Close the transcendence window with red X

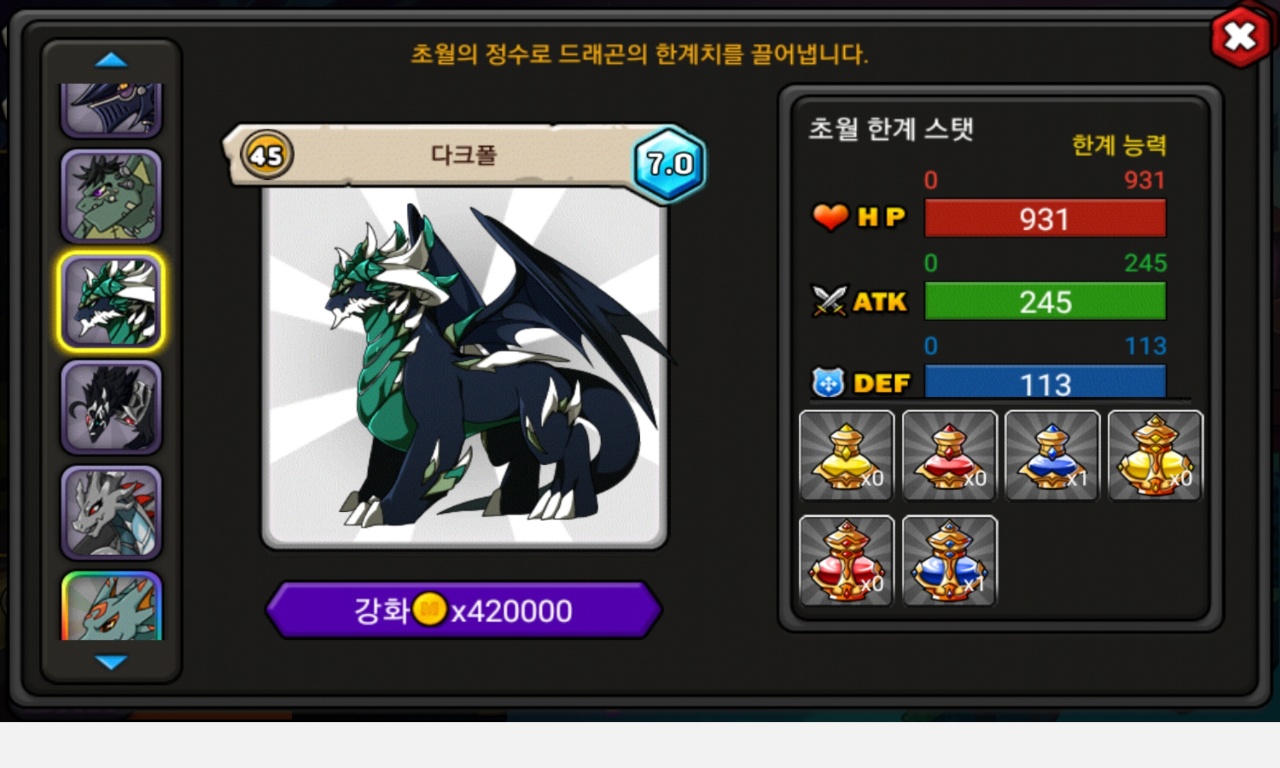tap(1240, 37)
